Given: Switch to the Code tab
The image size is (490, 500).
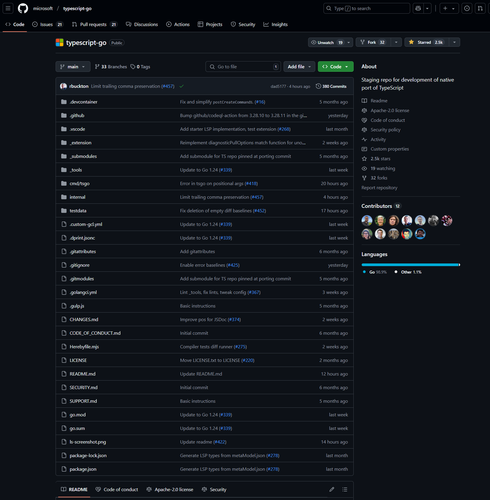Looking at the screenshot, I should [15, 24].
